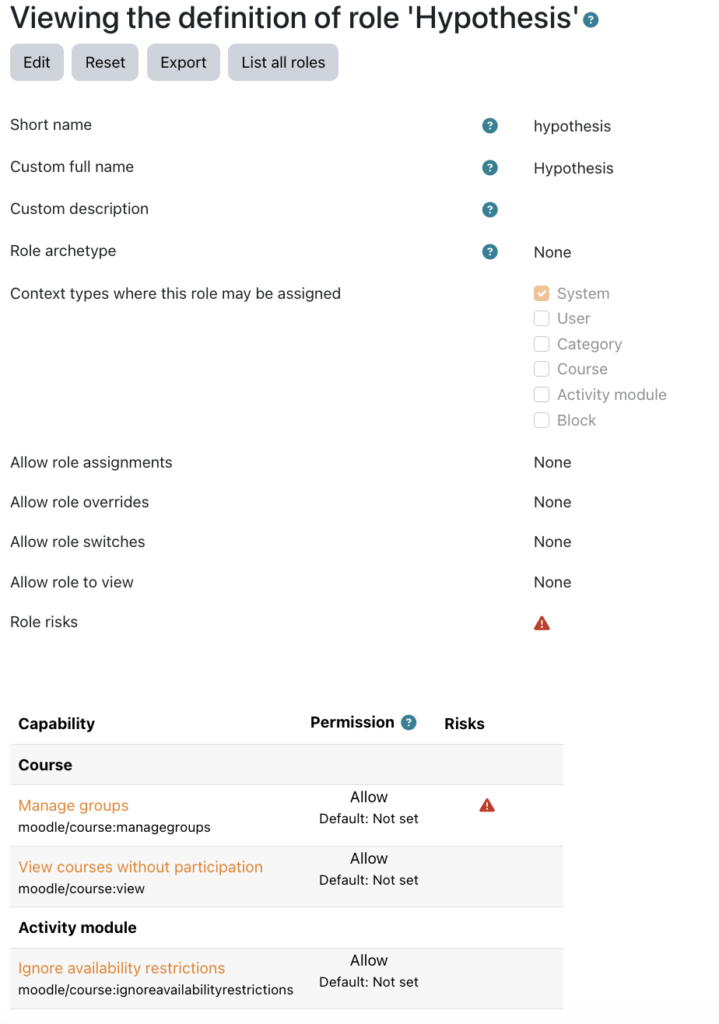
Task: Open 'Ignore availability restrictions' capability
Action: click(x=121, y=968)
